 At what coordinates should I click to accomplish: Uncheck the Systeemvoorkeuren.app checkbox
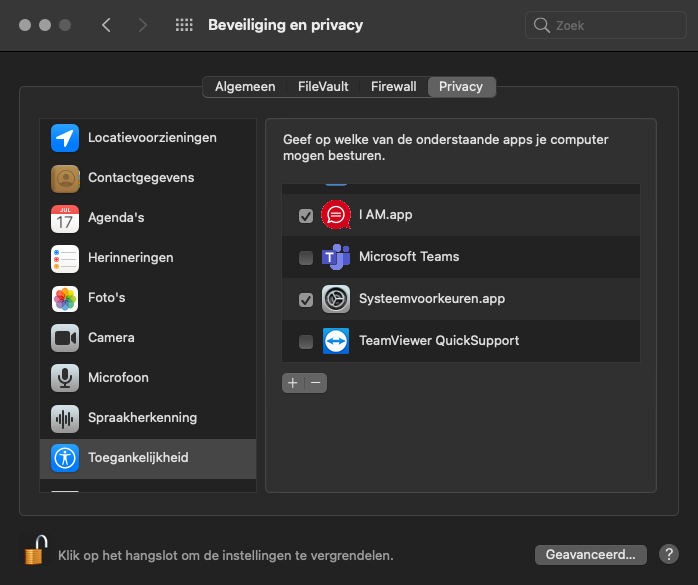click(x=306, y=300)
